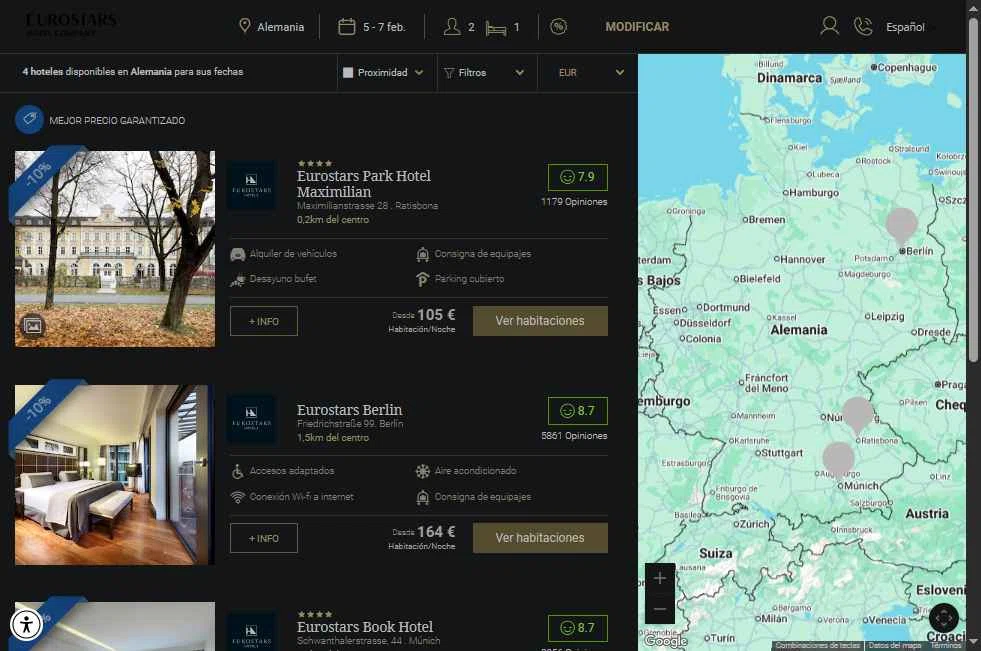Click the Wi-Fi connection icon
Viewport: 981px width, 651px height.
pos(237,497)
